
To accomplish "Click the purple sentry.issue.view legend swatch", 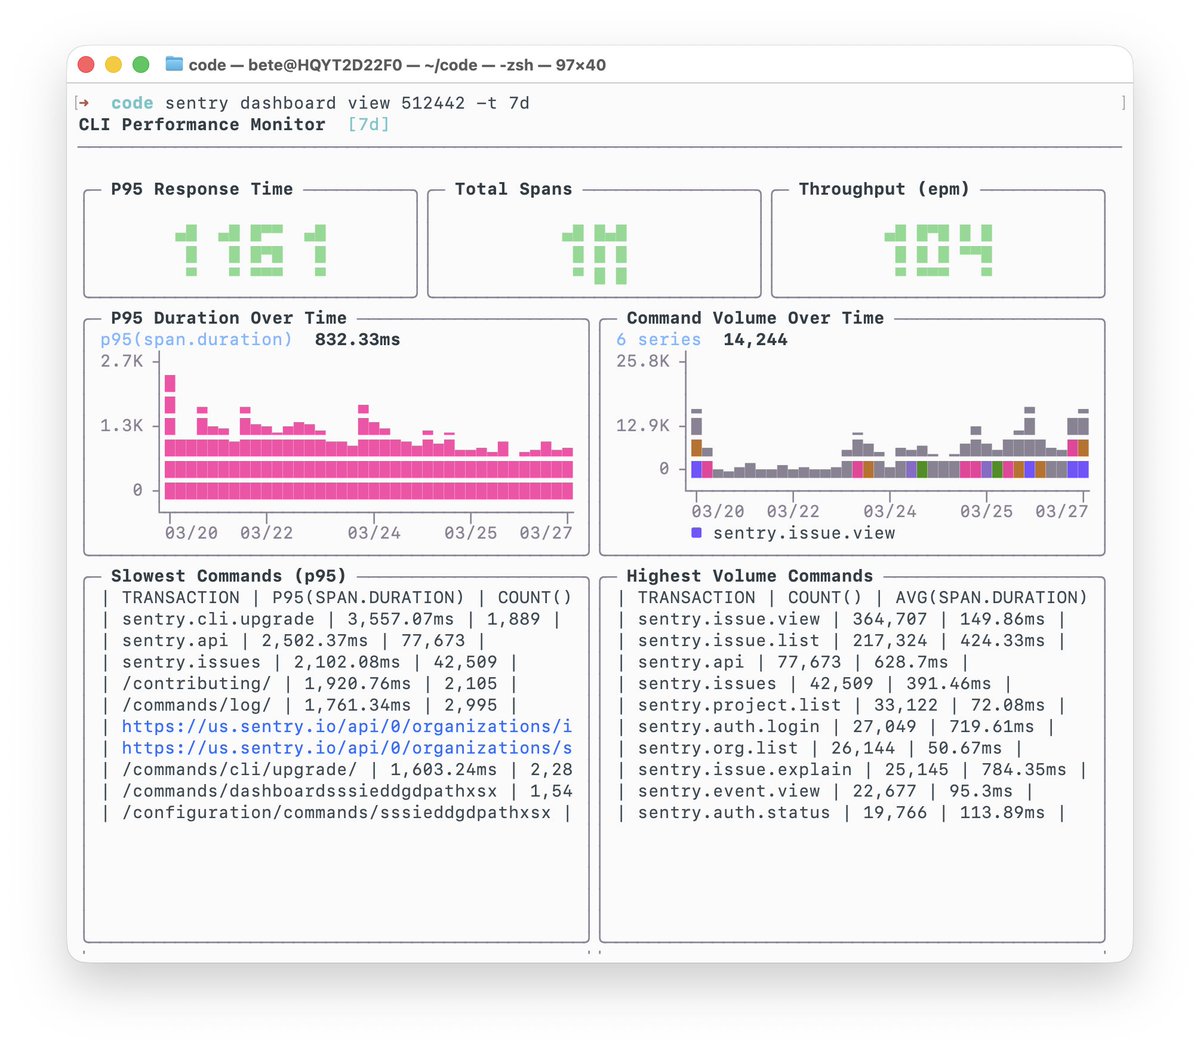I will click(x=697, y=533).
